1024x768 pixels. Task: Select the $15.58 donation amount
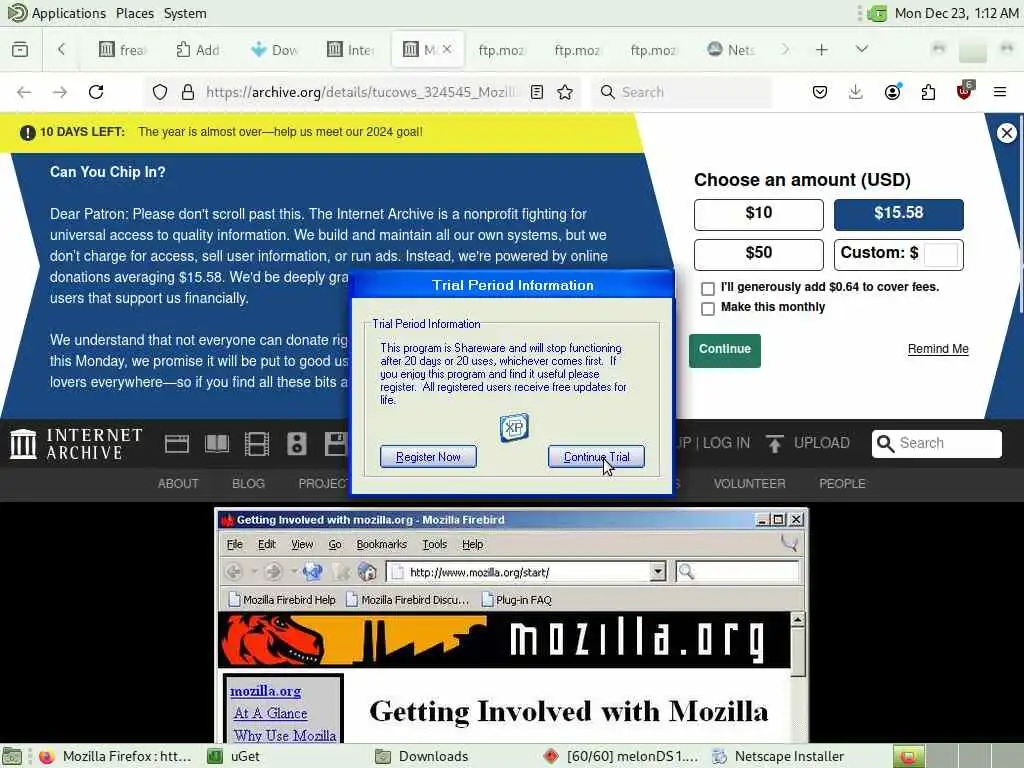click(899, 214)
